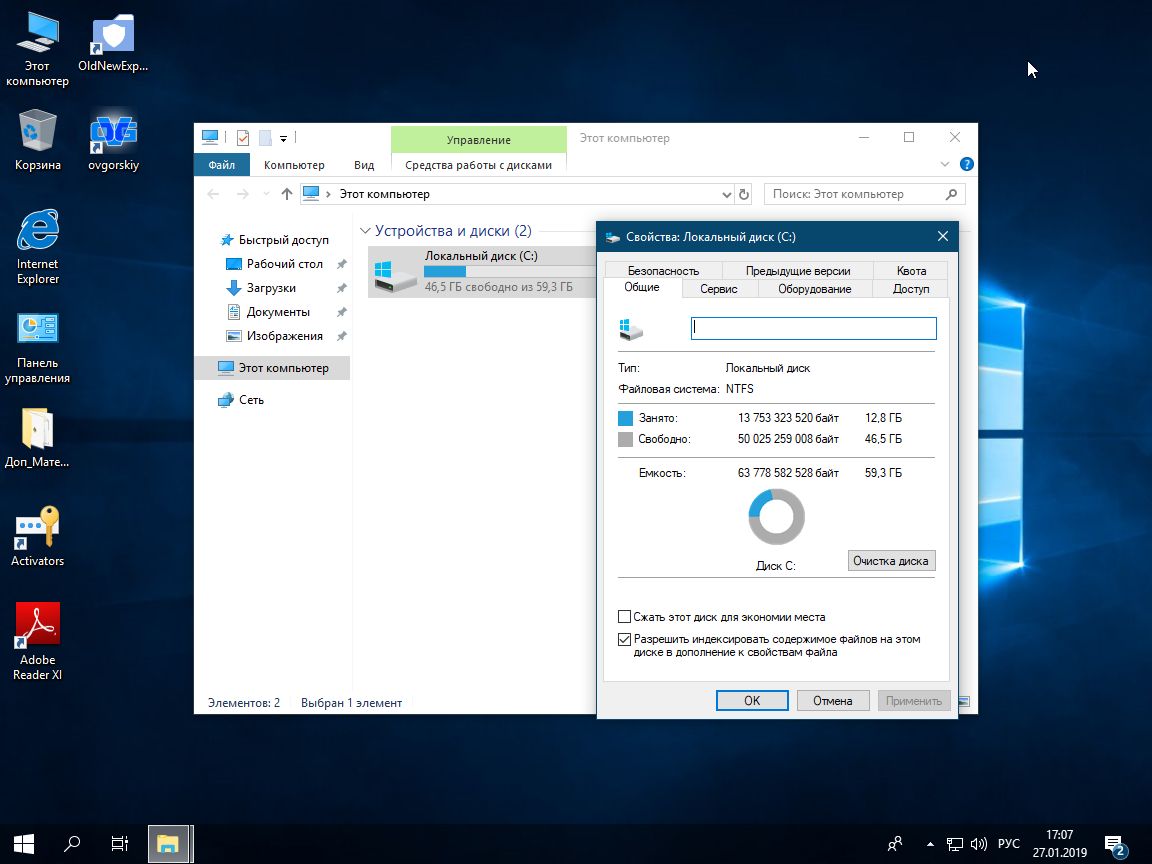Click the up-arrow navigation button in Explorer
1152x864 pixels.
287,194
